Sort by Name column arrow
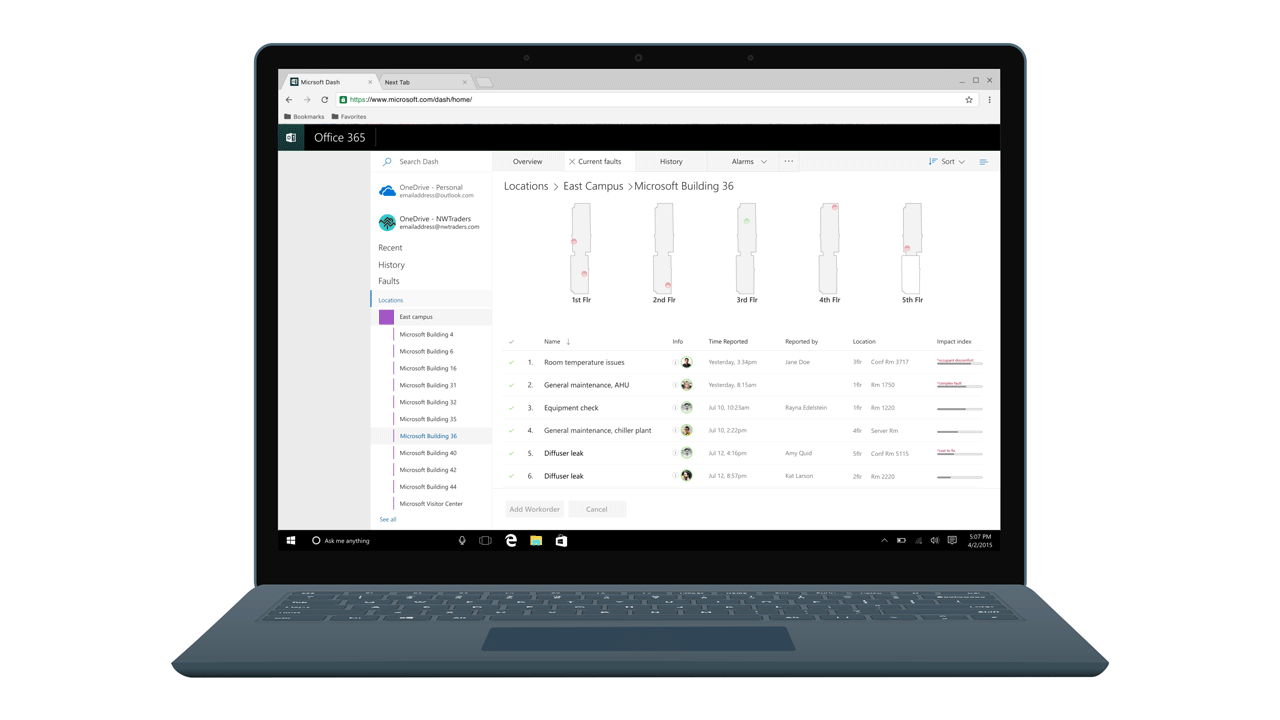This screenshot has width=1280, height=720. (x=568, y=342)
